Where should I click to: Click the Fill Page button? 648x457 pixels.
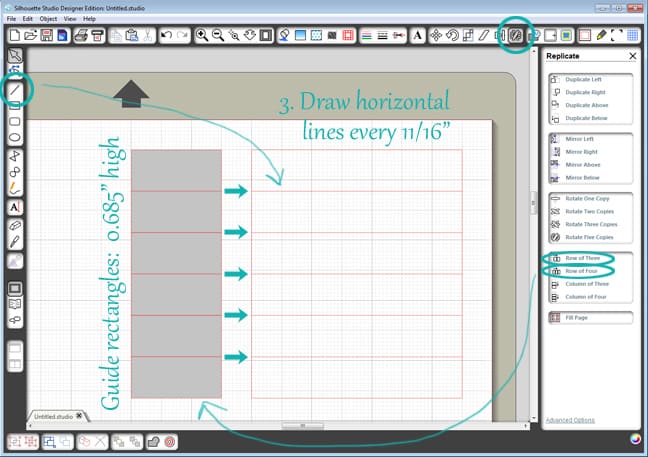tap(591, 318)
